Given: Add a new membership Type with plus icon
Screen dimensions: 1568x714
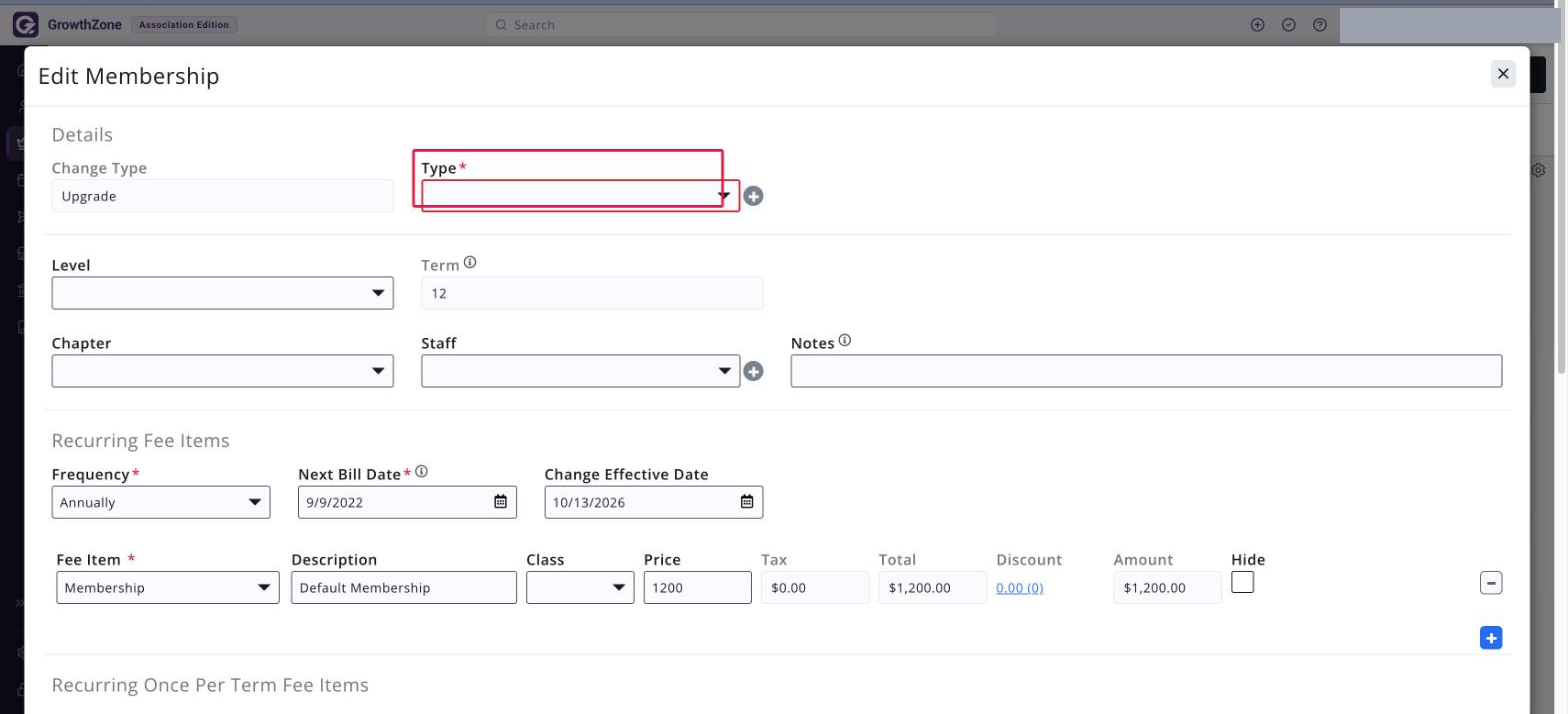Looking at the screenshot, I should 753,196.
